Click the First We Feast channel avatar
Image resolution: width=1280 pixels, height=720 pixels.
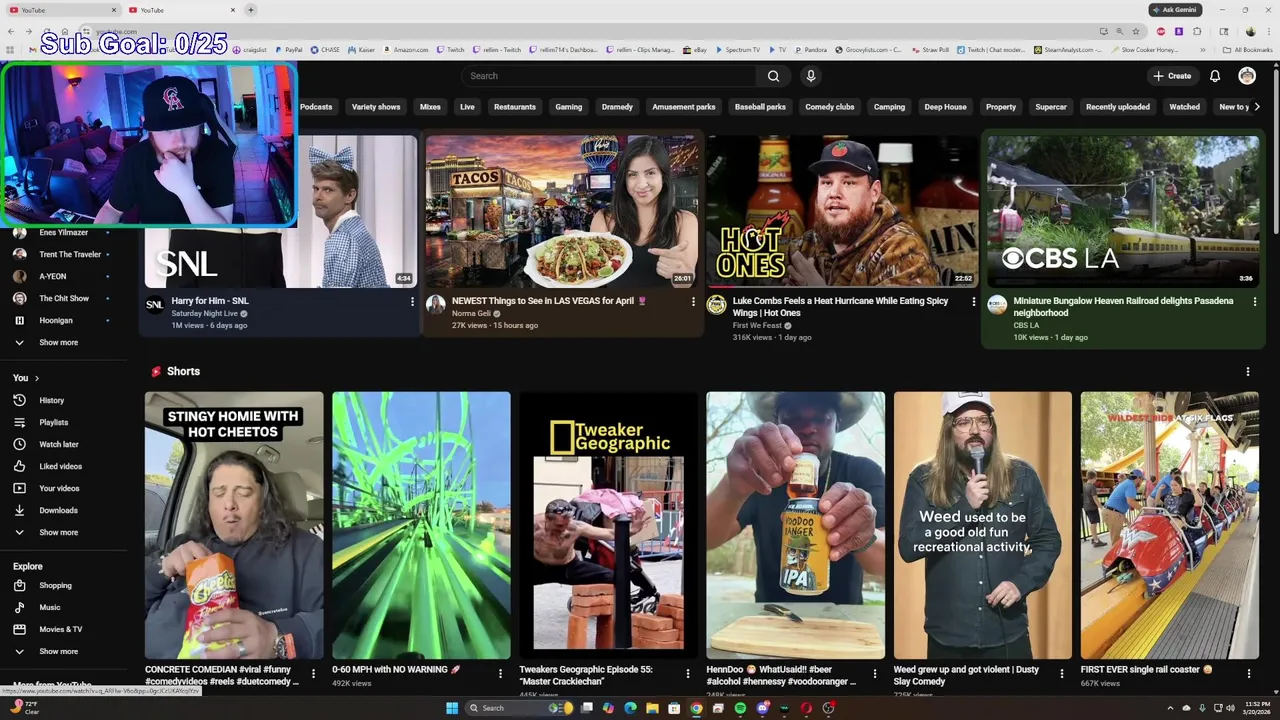[x=717, y=305]
